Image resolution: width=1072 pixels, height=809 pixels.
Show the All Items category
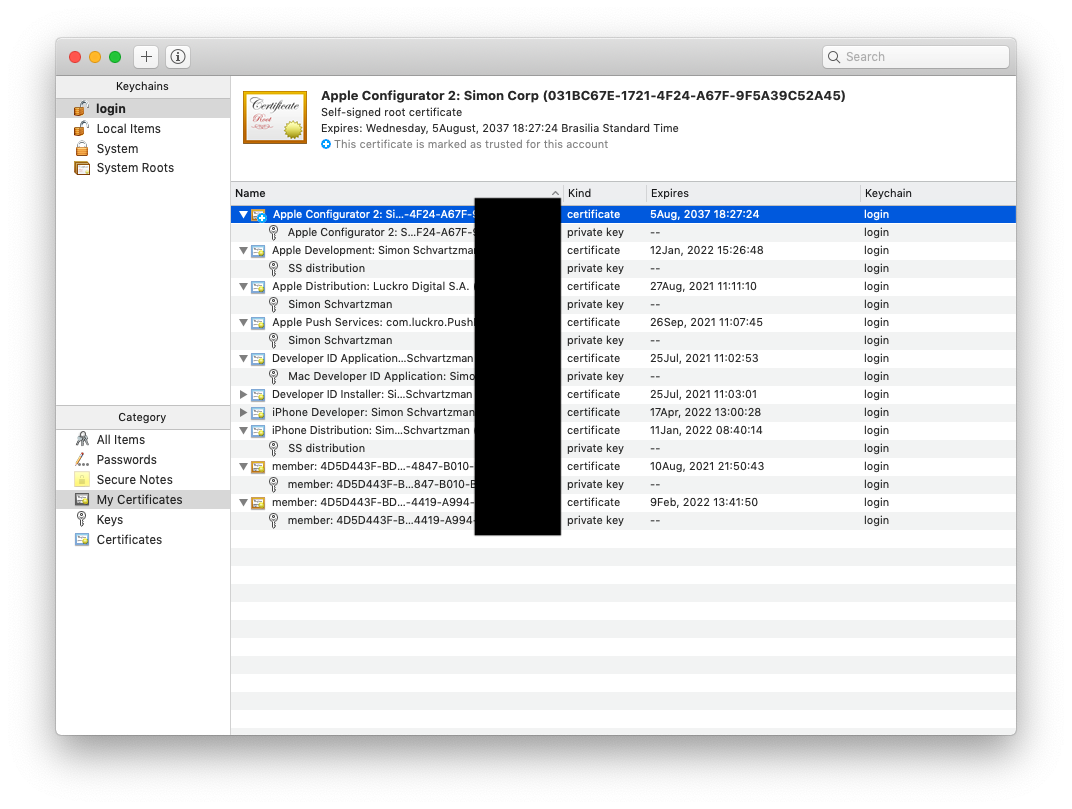pyautogui.click(x=120, y=440)
